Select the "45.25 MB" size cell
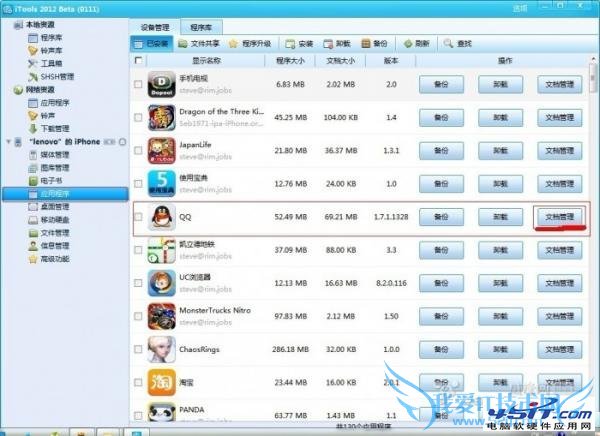Viewport: 600px width, 436px height. click(290, 118)
